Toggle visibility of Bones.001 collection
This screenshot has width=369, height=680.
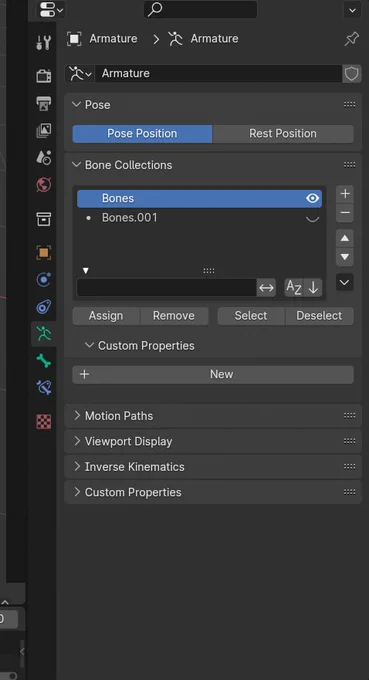313,219
